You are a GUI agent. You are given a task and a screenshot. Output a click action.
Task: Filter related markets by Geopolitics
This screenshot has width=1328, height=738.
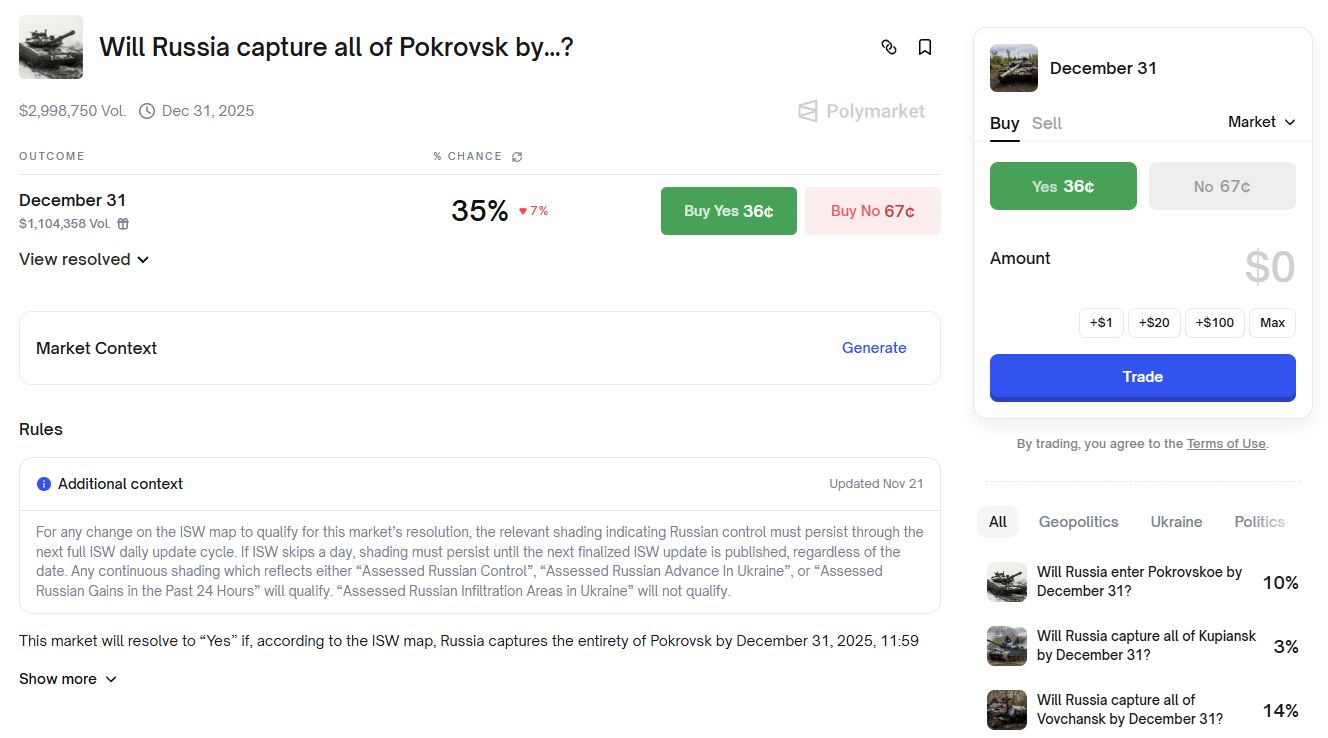[x=1078, y=522]
